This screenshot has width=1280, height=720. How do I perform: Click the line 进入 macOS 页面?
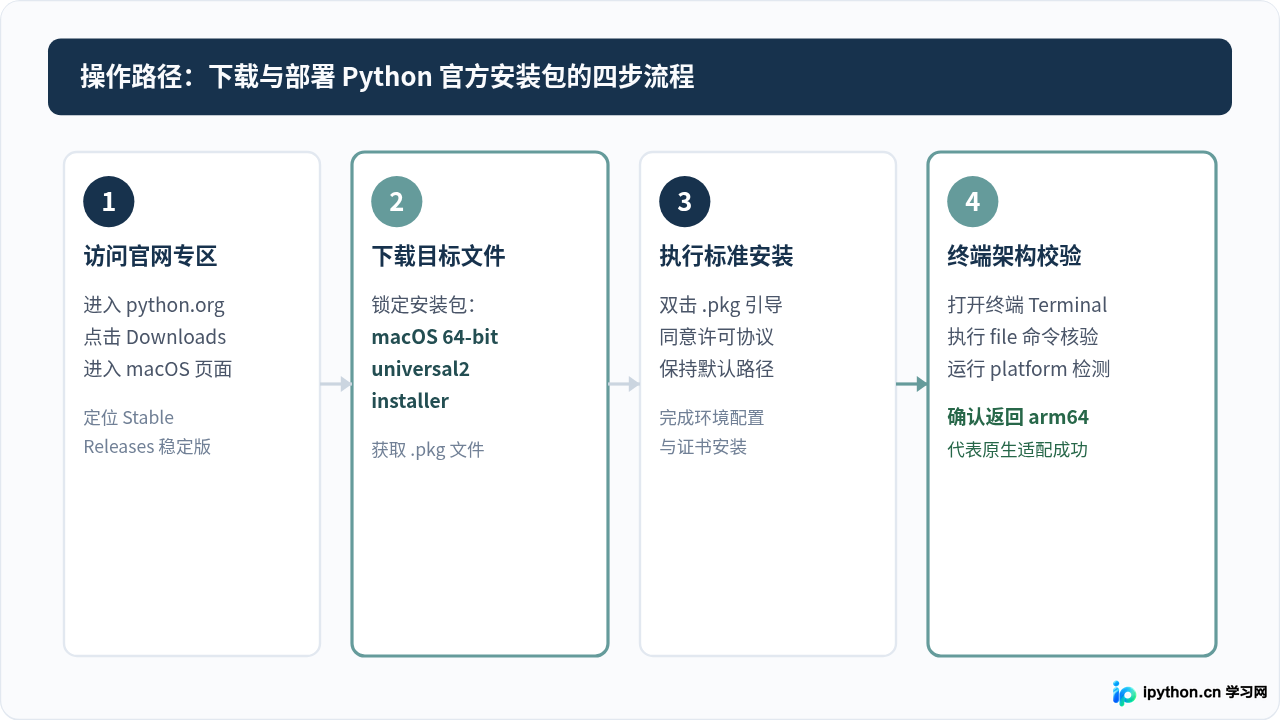158,369
